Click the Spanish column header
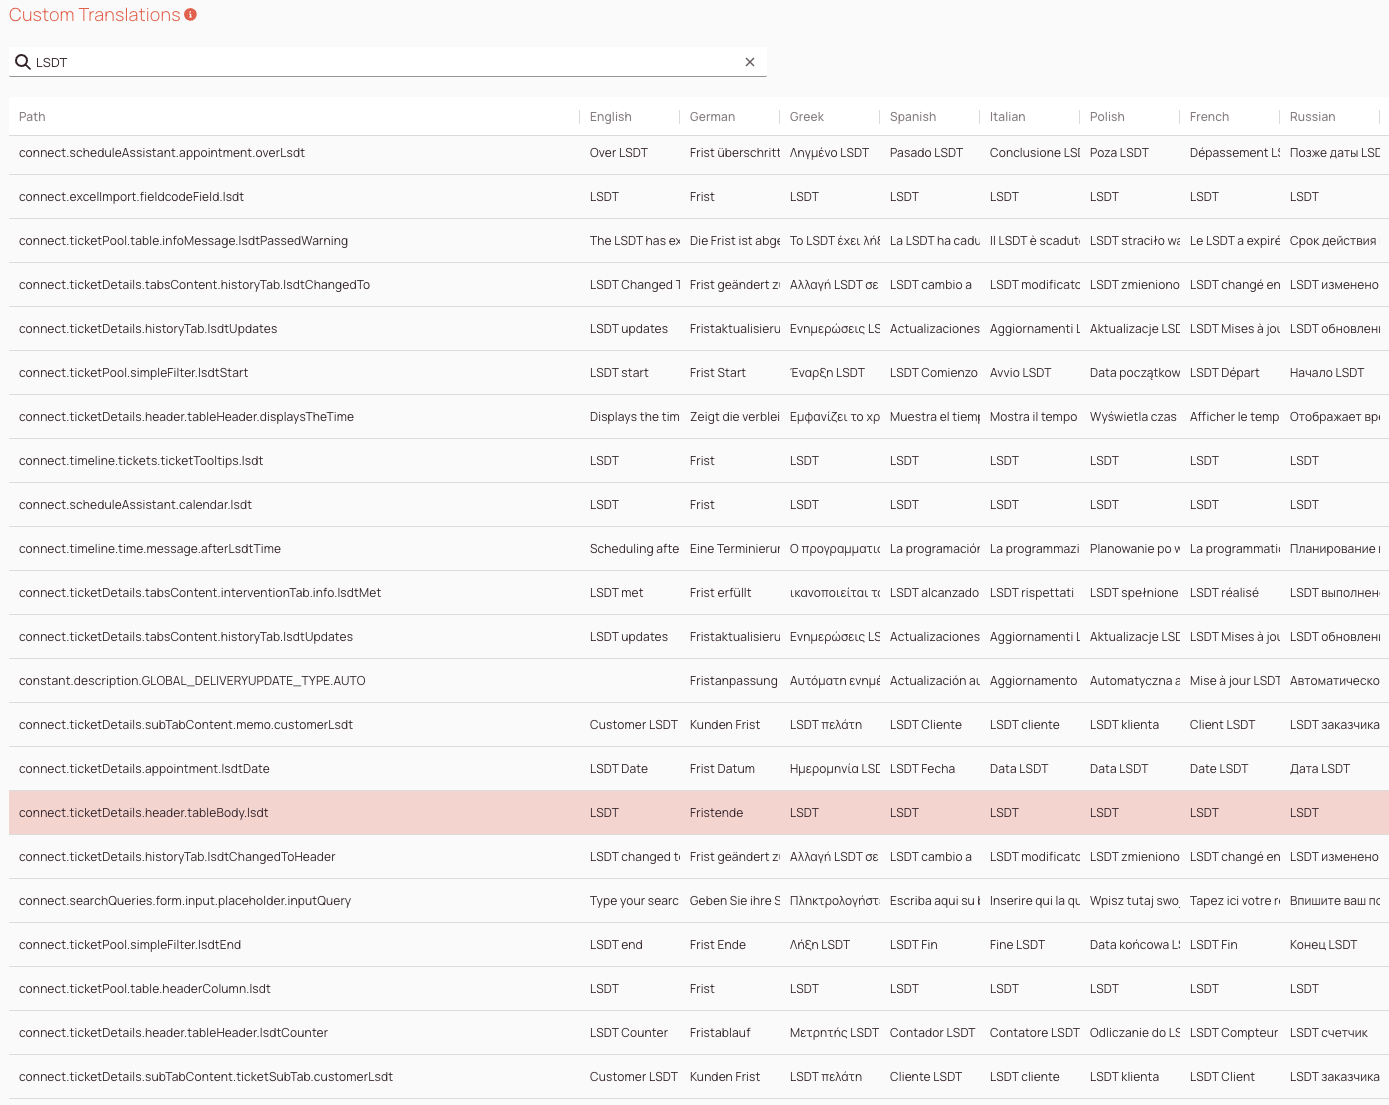Screen dimensions: 1389x1105 (x=912, y=116)
